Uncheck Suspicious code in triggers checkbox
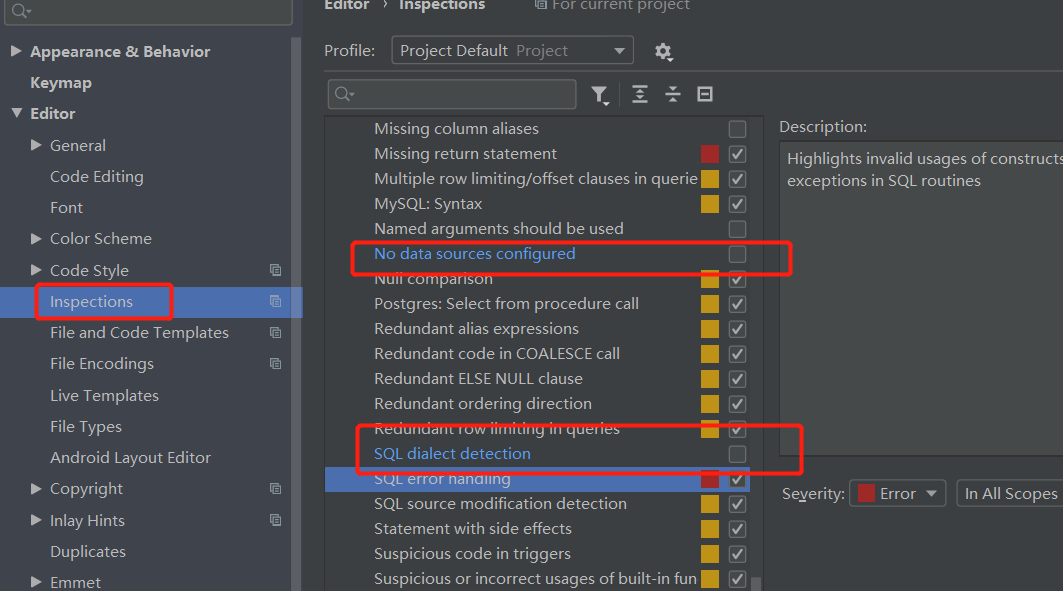This screenshot has width=1063, height=591. pos(737,554)
